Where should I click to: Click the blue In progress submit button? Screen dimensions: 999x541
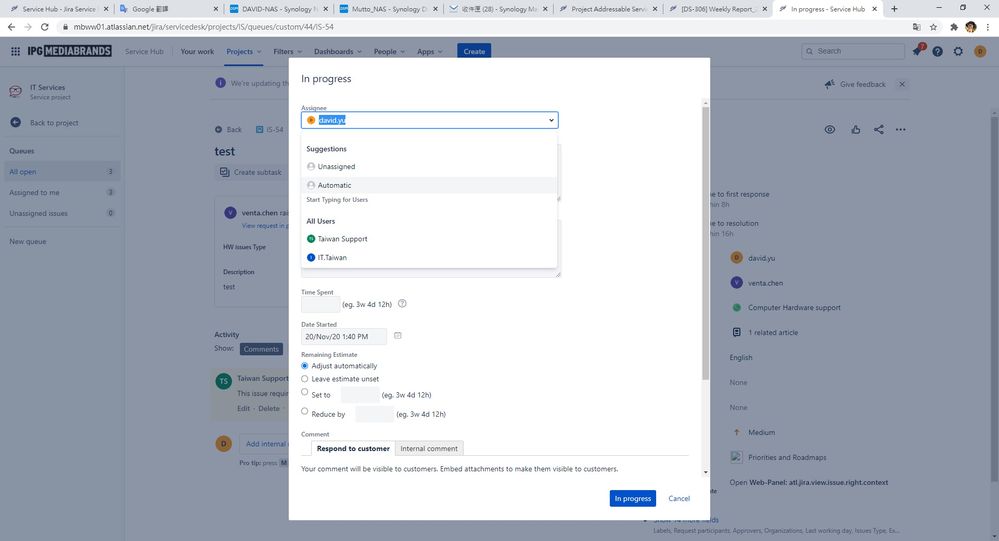point(633,498)
